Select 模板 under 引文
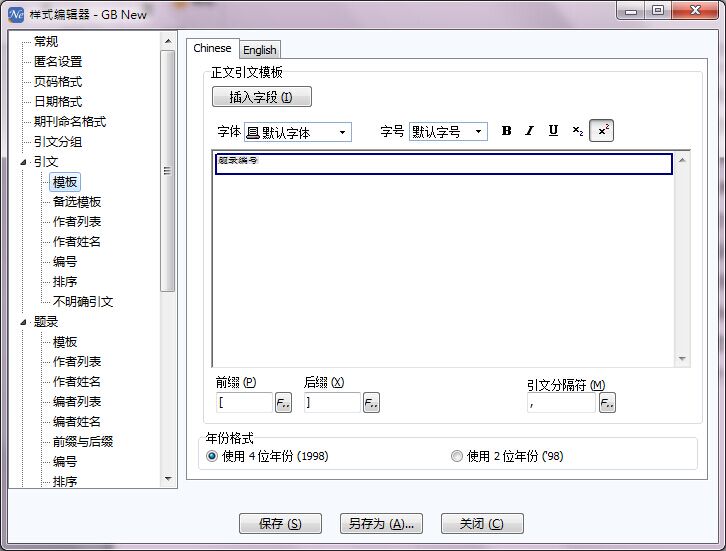 pyautogui.click(x=65, y=182)
